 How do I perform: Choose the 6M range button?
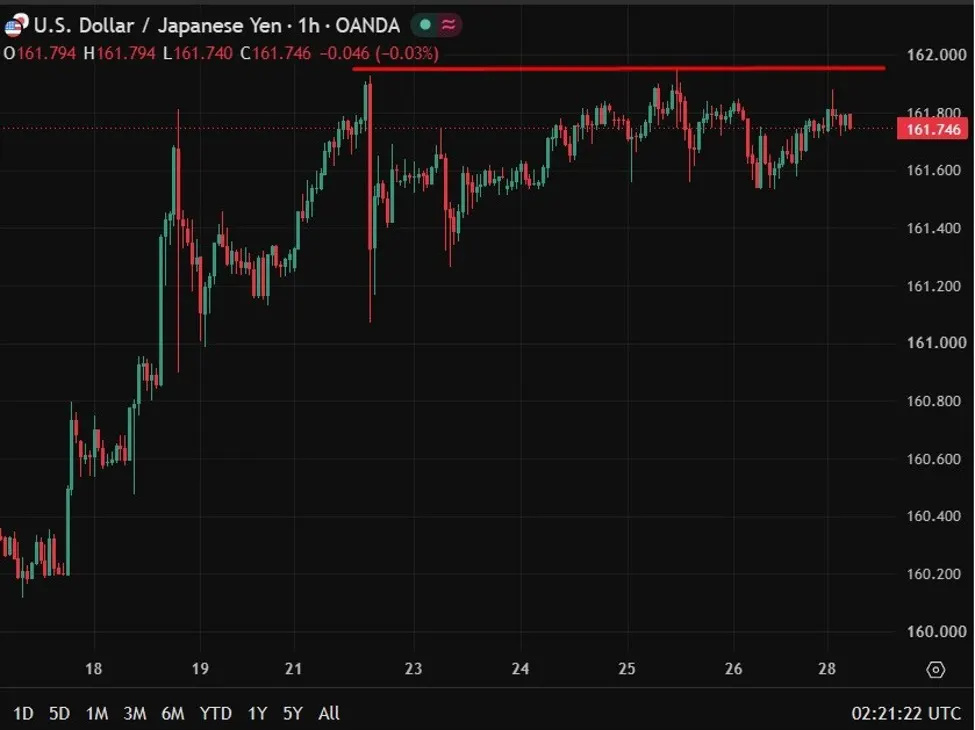173,713
